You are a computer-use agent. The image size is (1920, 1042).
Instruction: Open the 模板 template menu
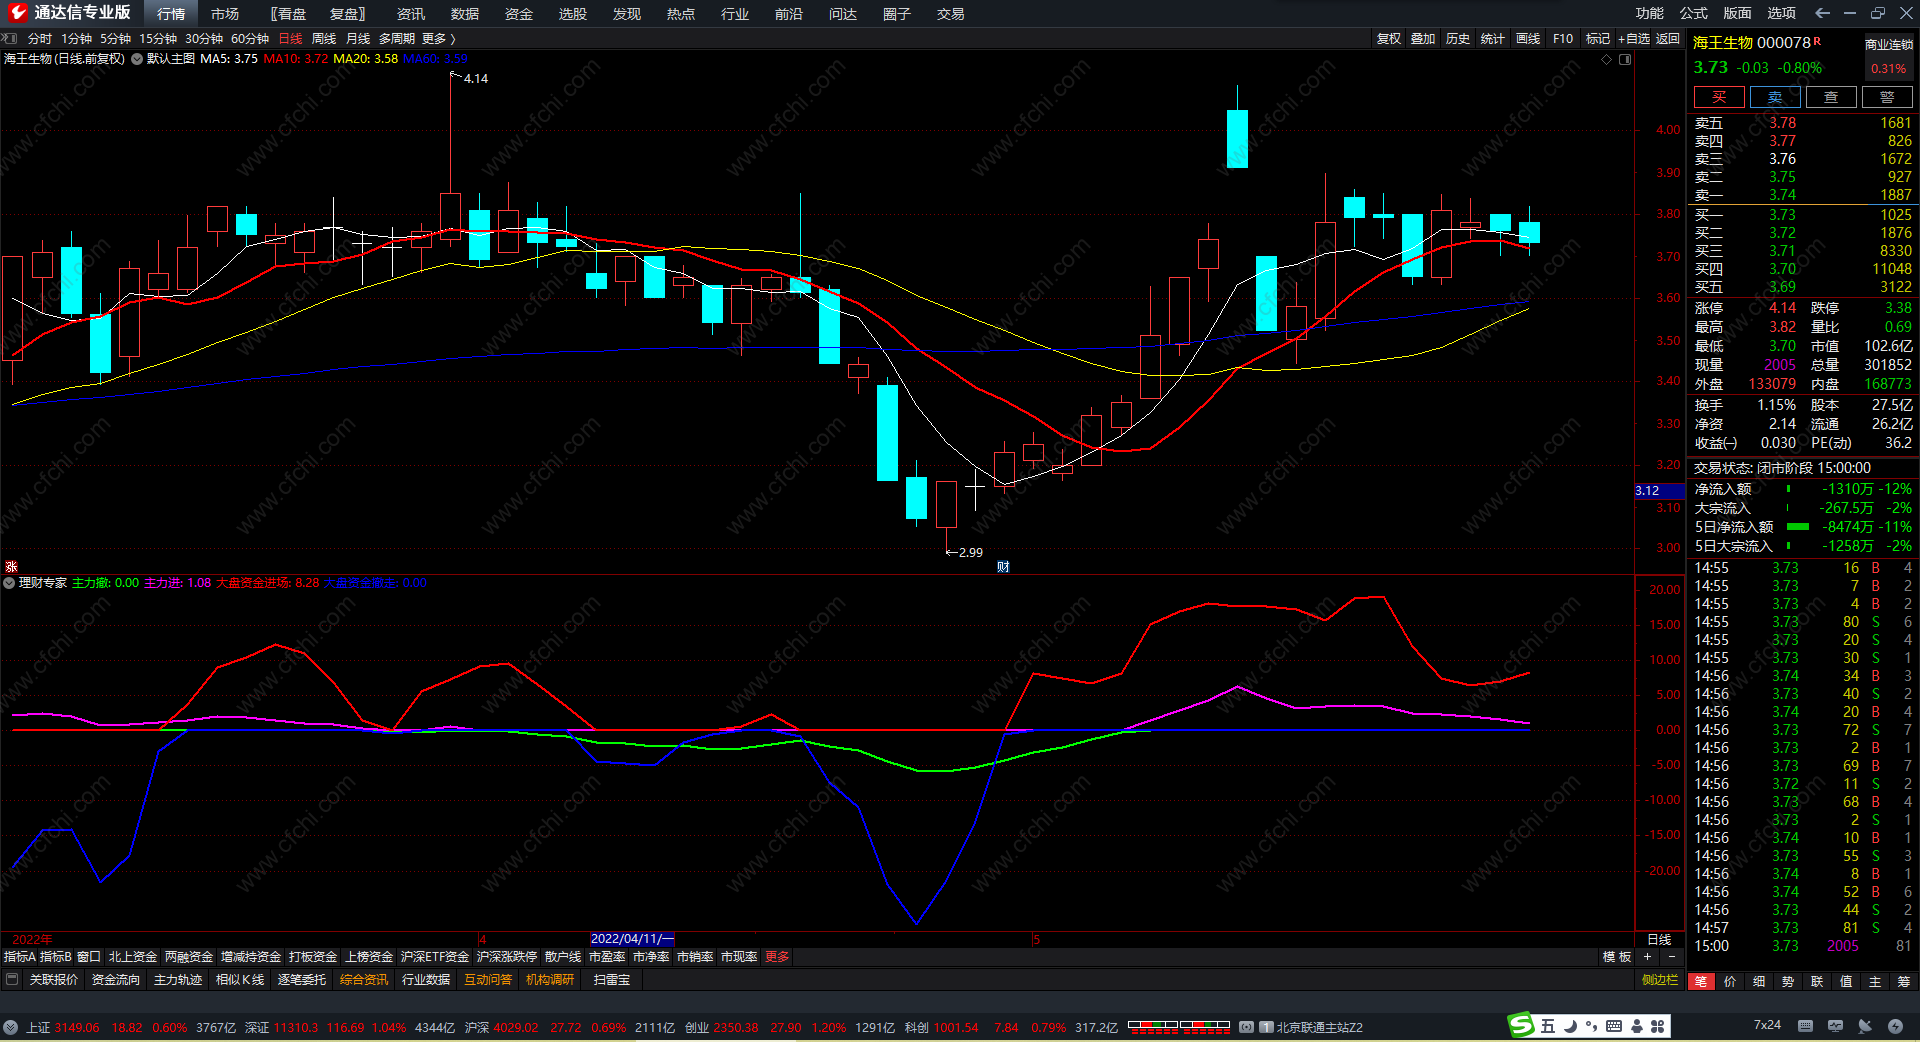tap(1617, 957)
